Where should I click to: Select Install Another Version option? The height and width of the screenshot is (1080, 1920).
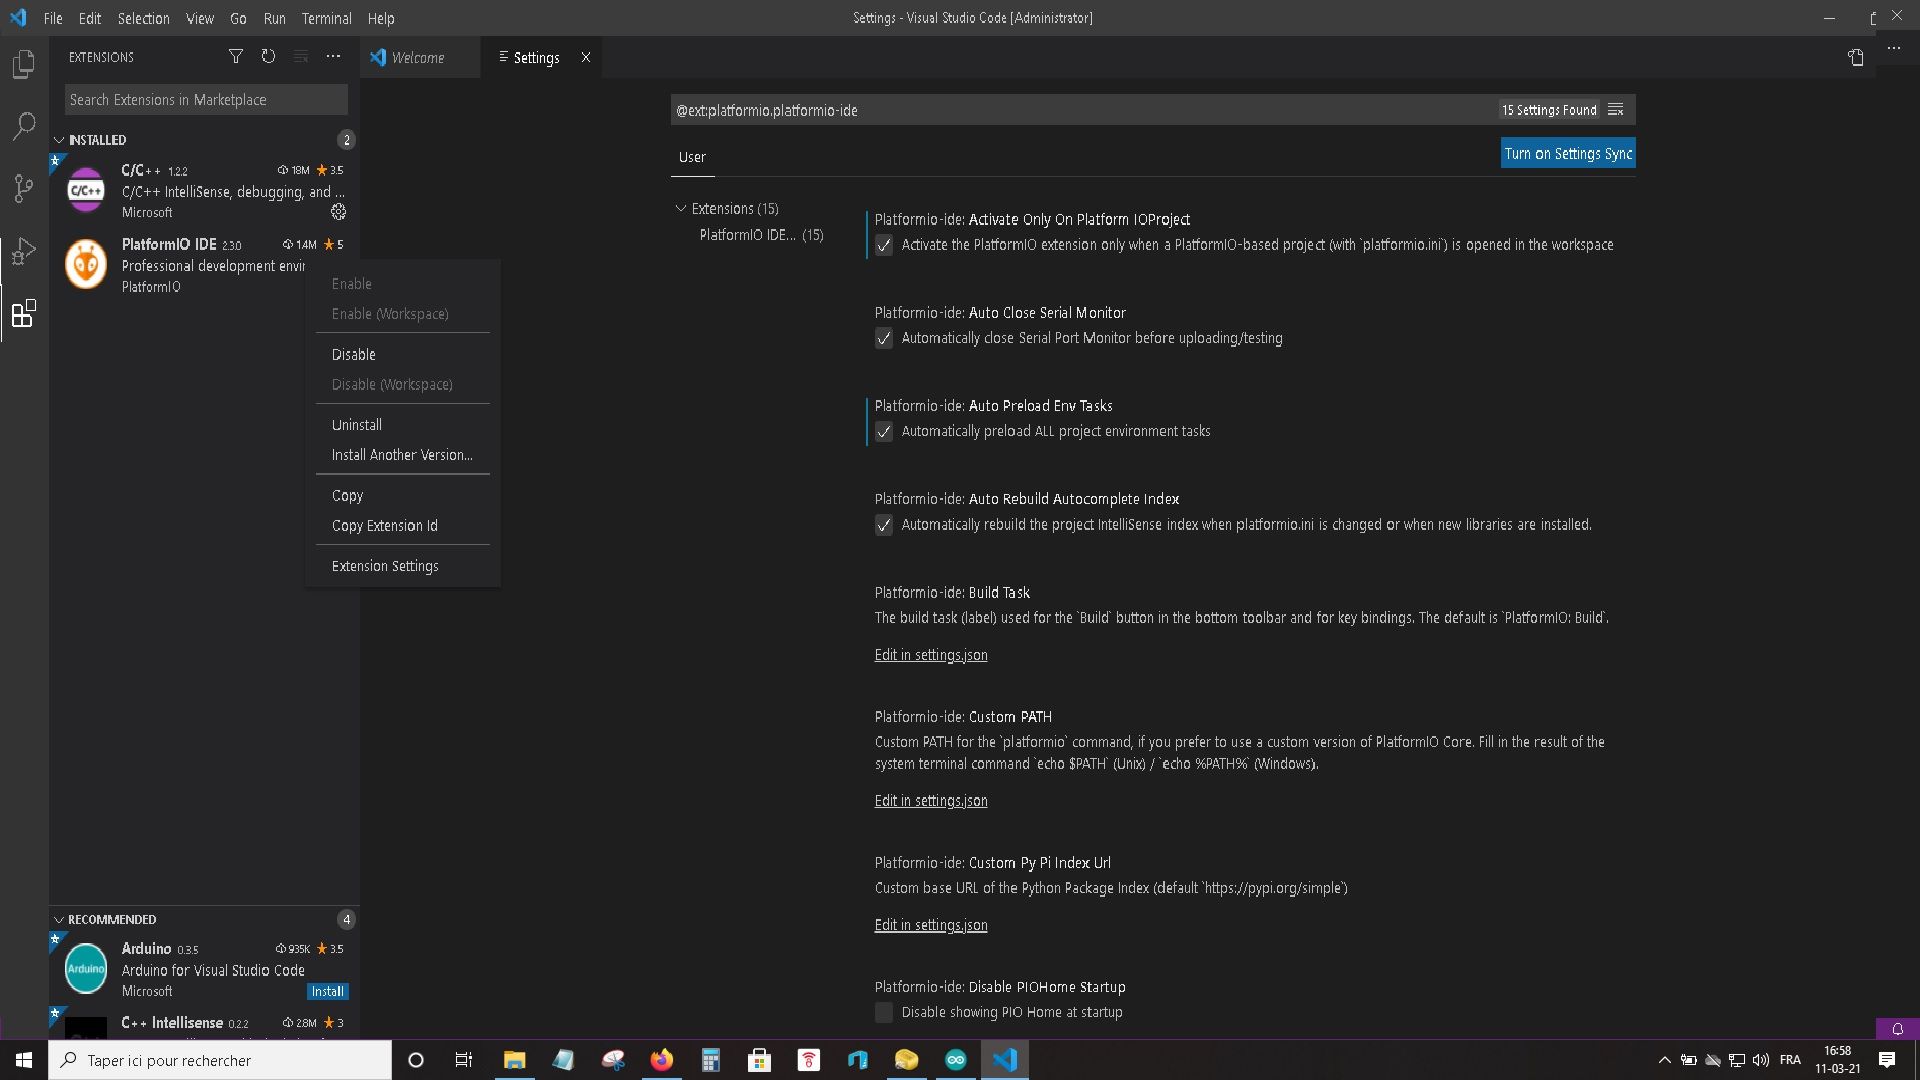(402, 455)
